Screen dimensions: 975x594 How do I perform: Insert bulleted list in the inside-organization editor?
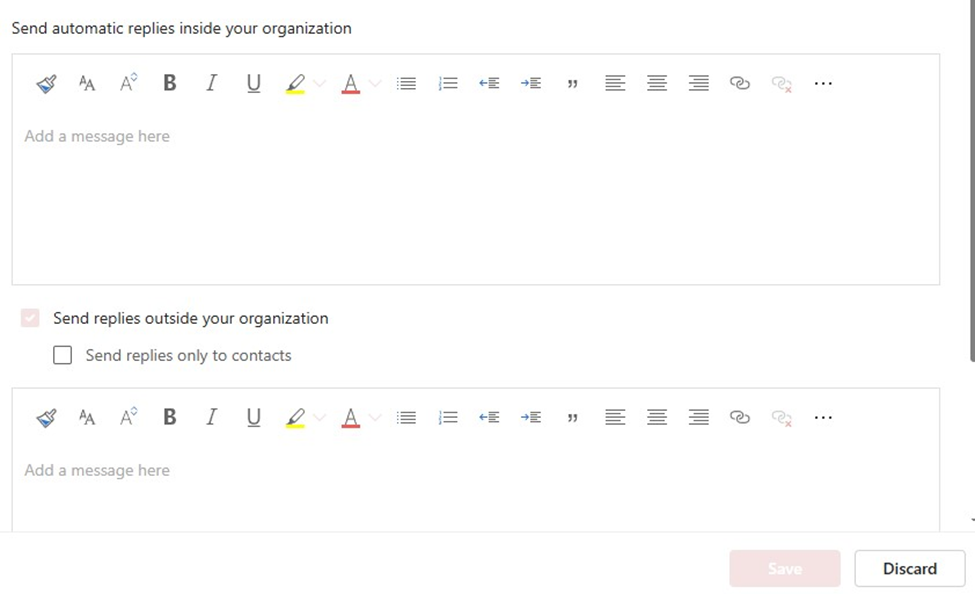point(407,83)
